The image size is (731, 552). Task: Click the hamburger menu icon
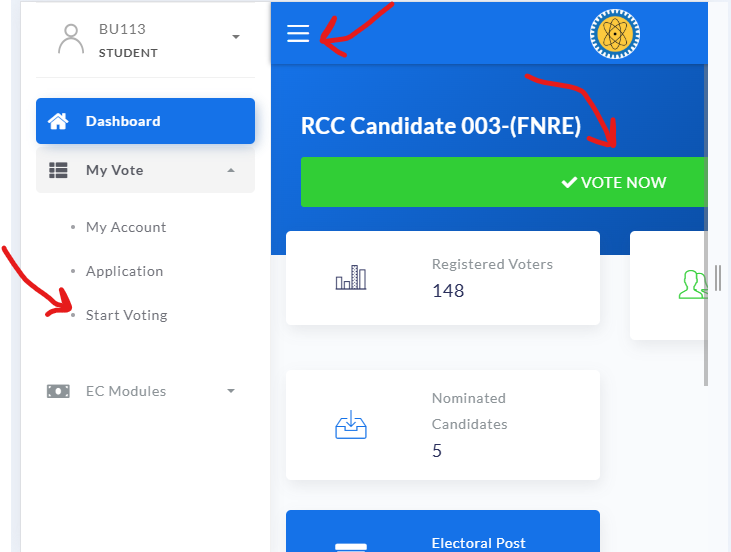point(298,34)
